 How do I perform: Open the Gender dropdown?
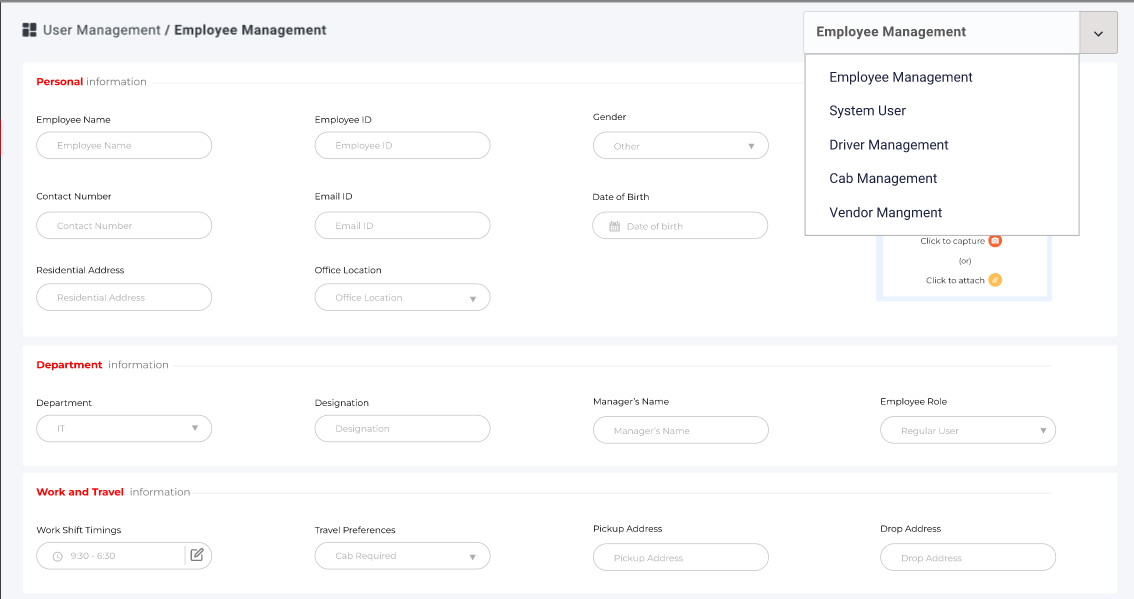point(680,146)
